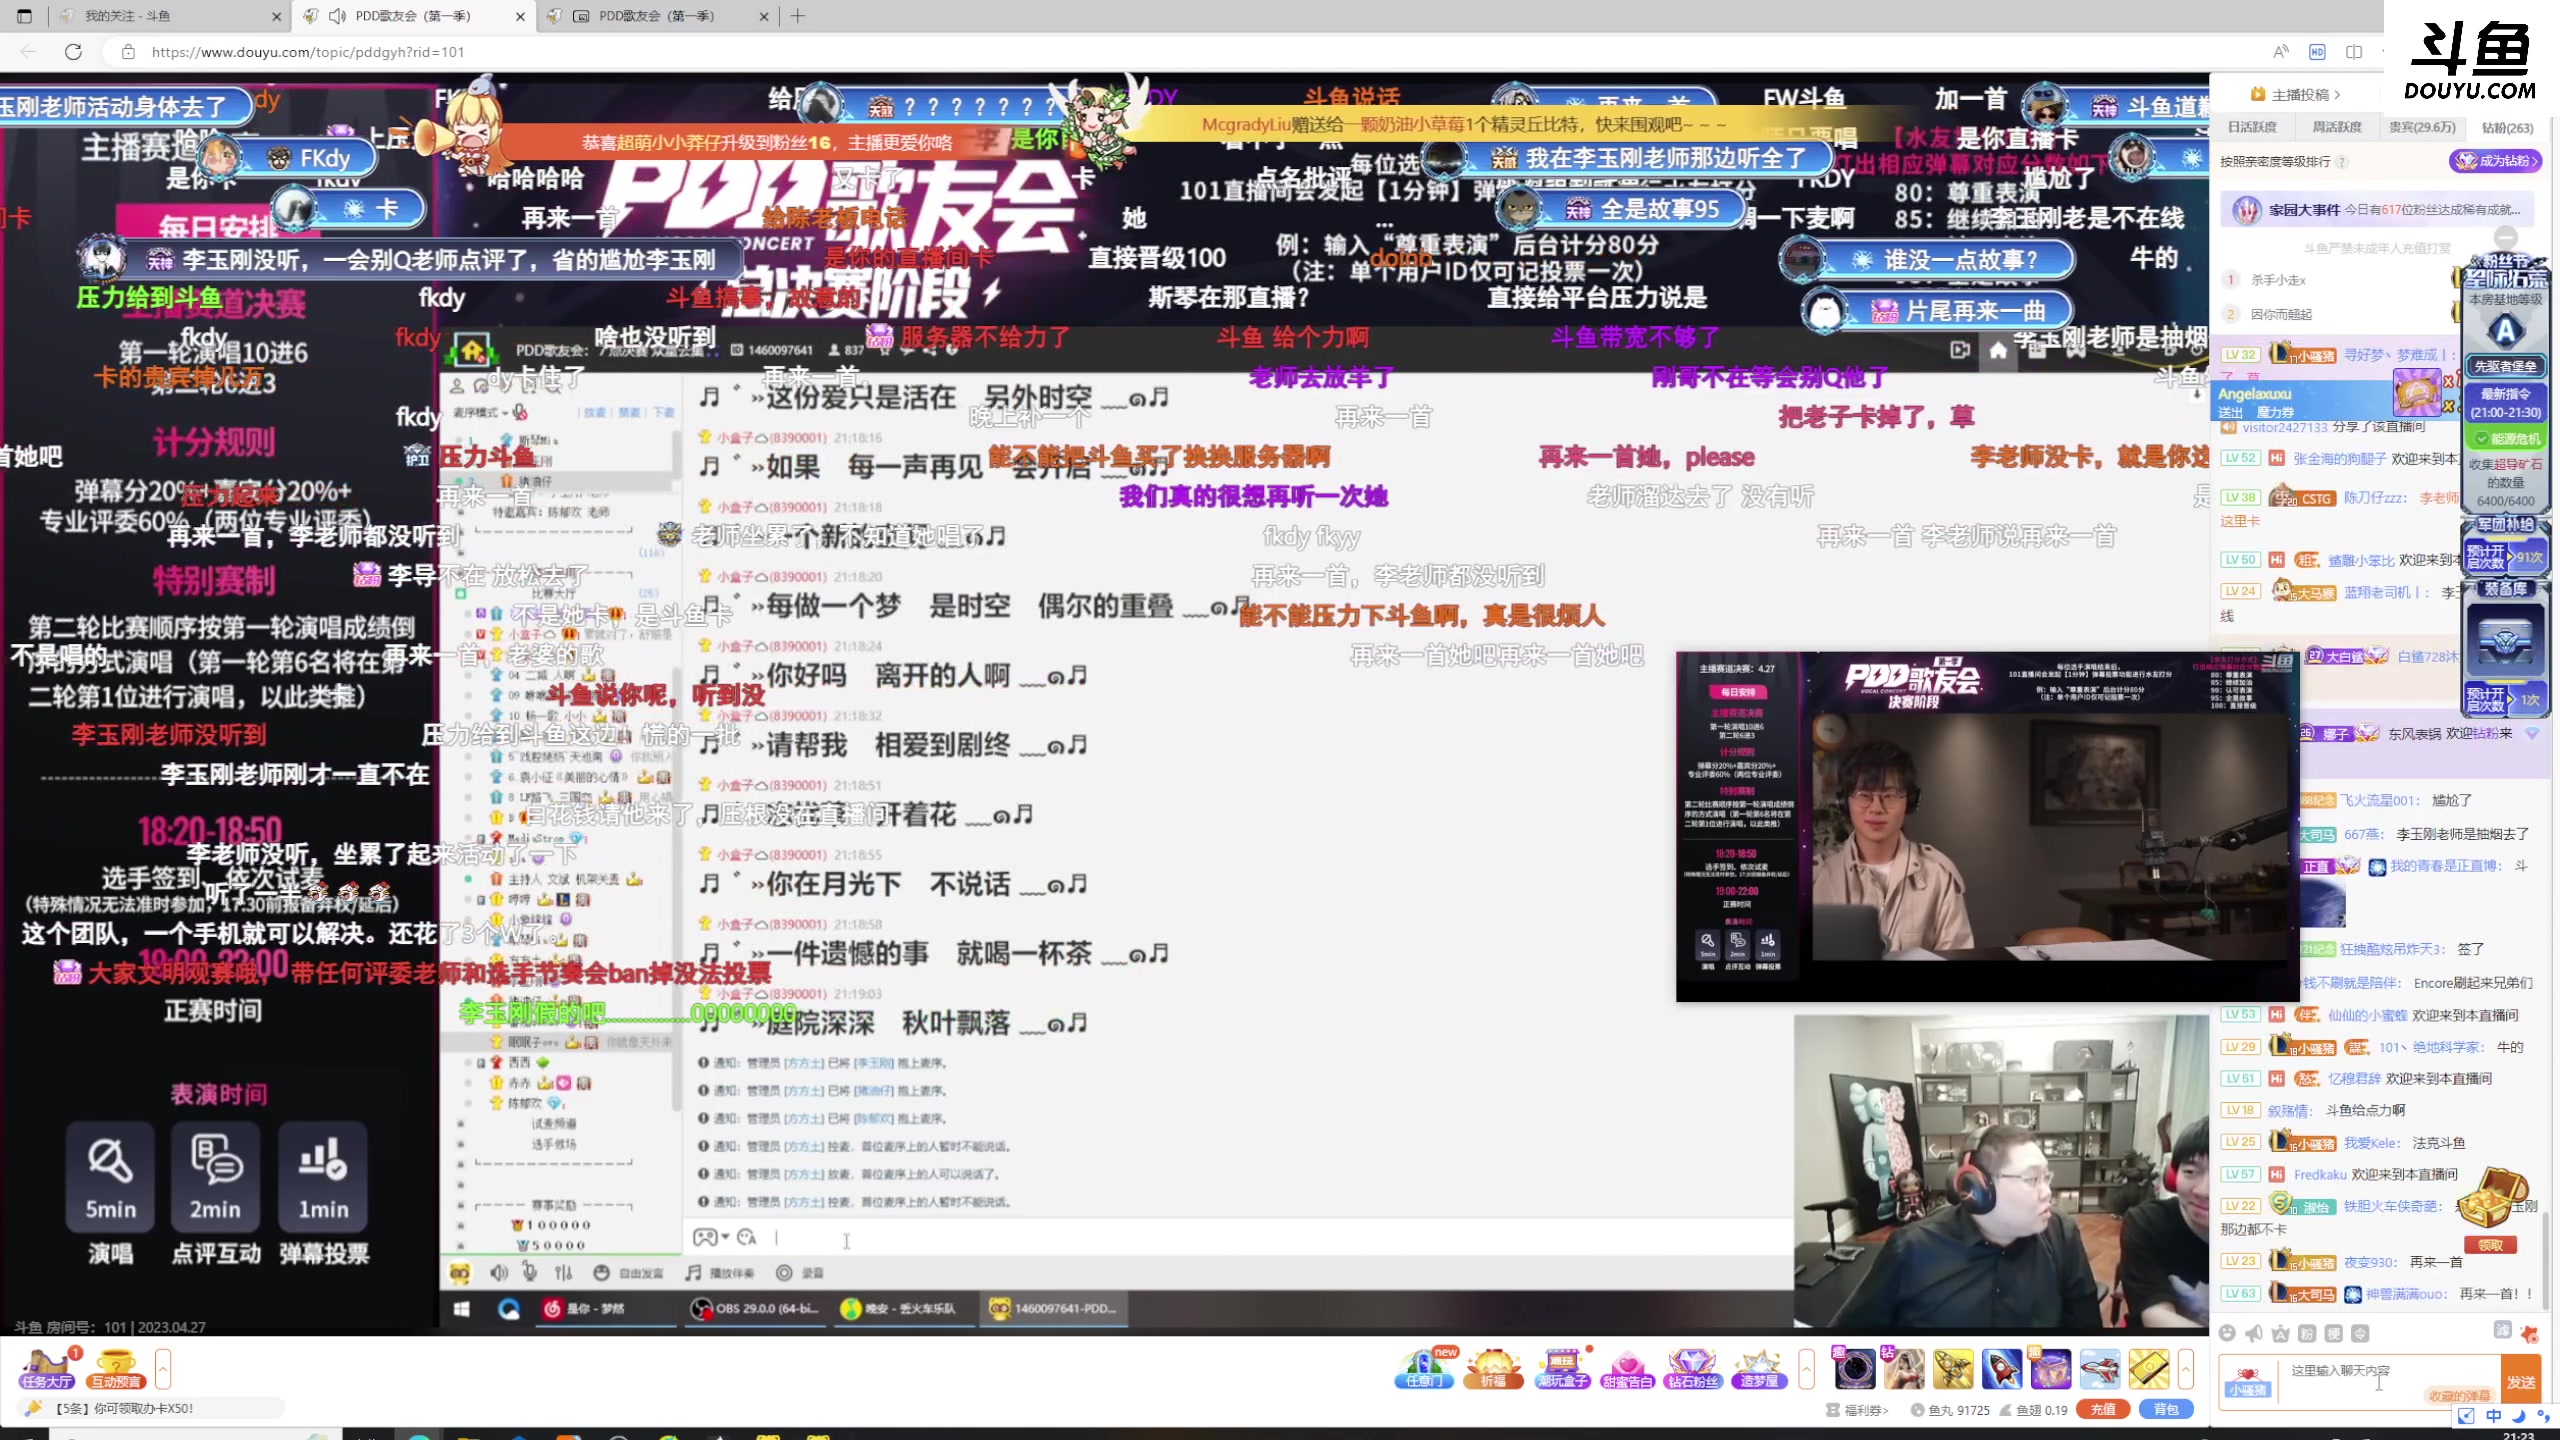Open the tab actions menu icon
Viewport: 2560px width, 1440px height.
(x=25, y=16)
